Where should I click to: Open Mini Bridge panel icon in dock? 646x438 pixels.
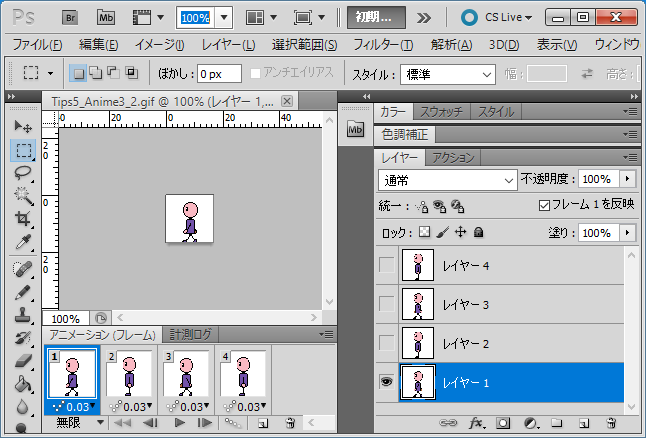click(x=355, y=130)
